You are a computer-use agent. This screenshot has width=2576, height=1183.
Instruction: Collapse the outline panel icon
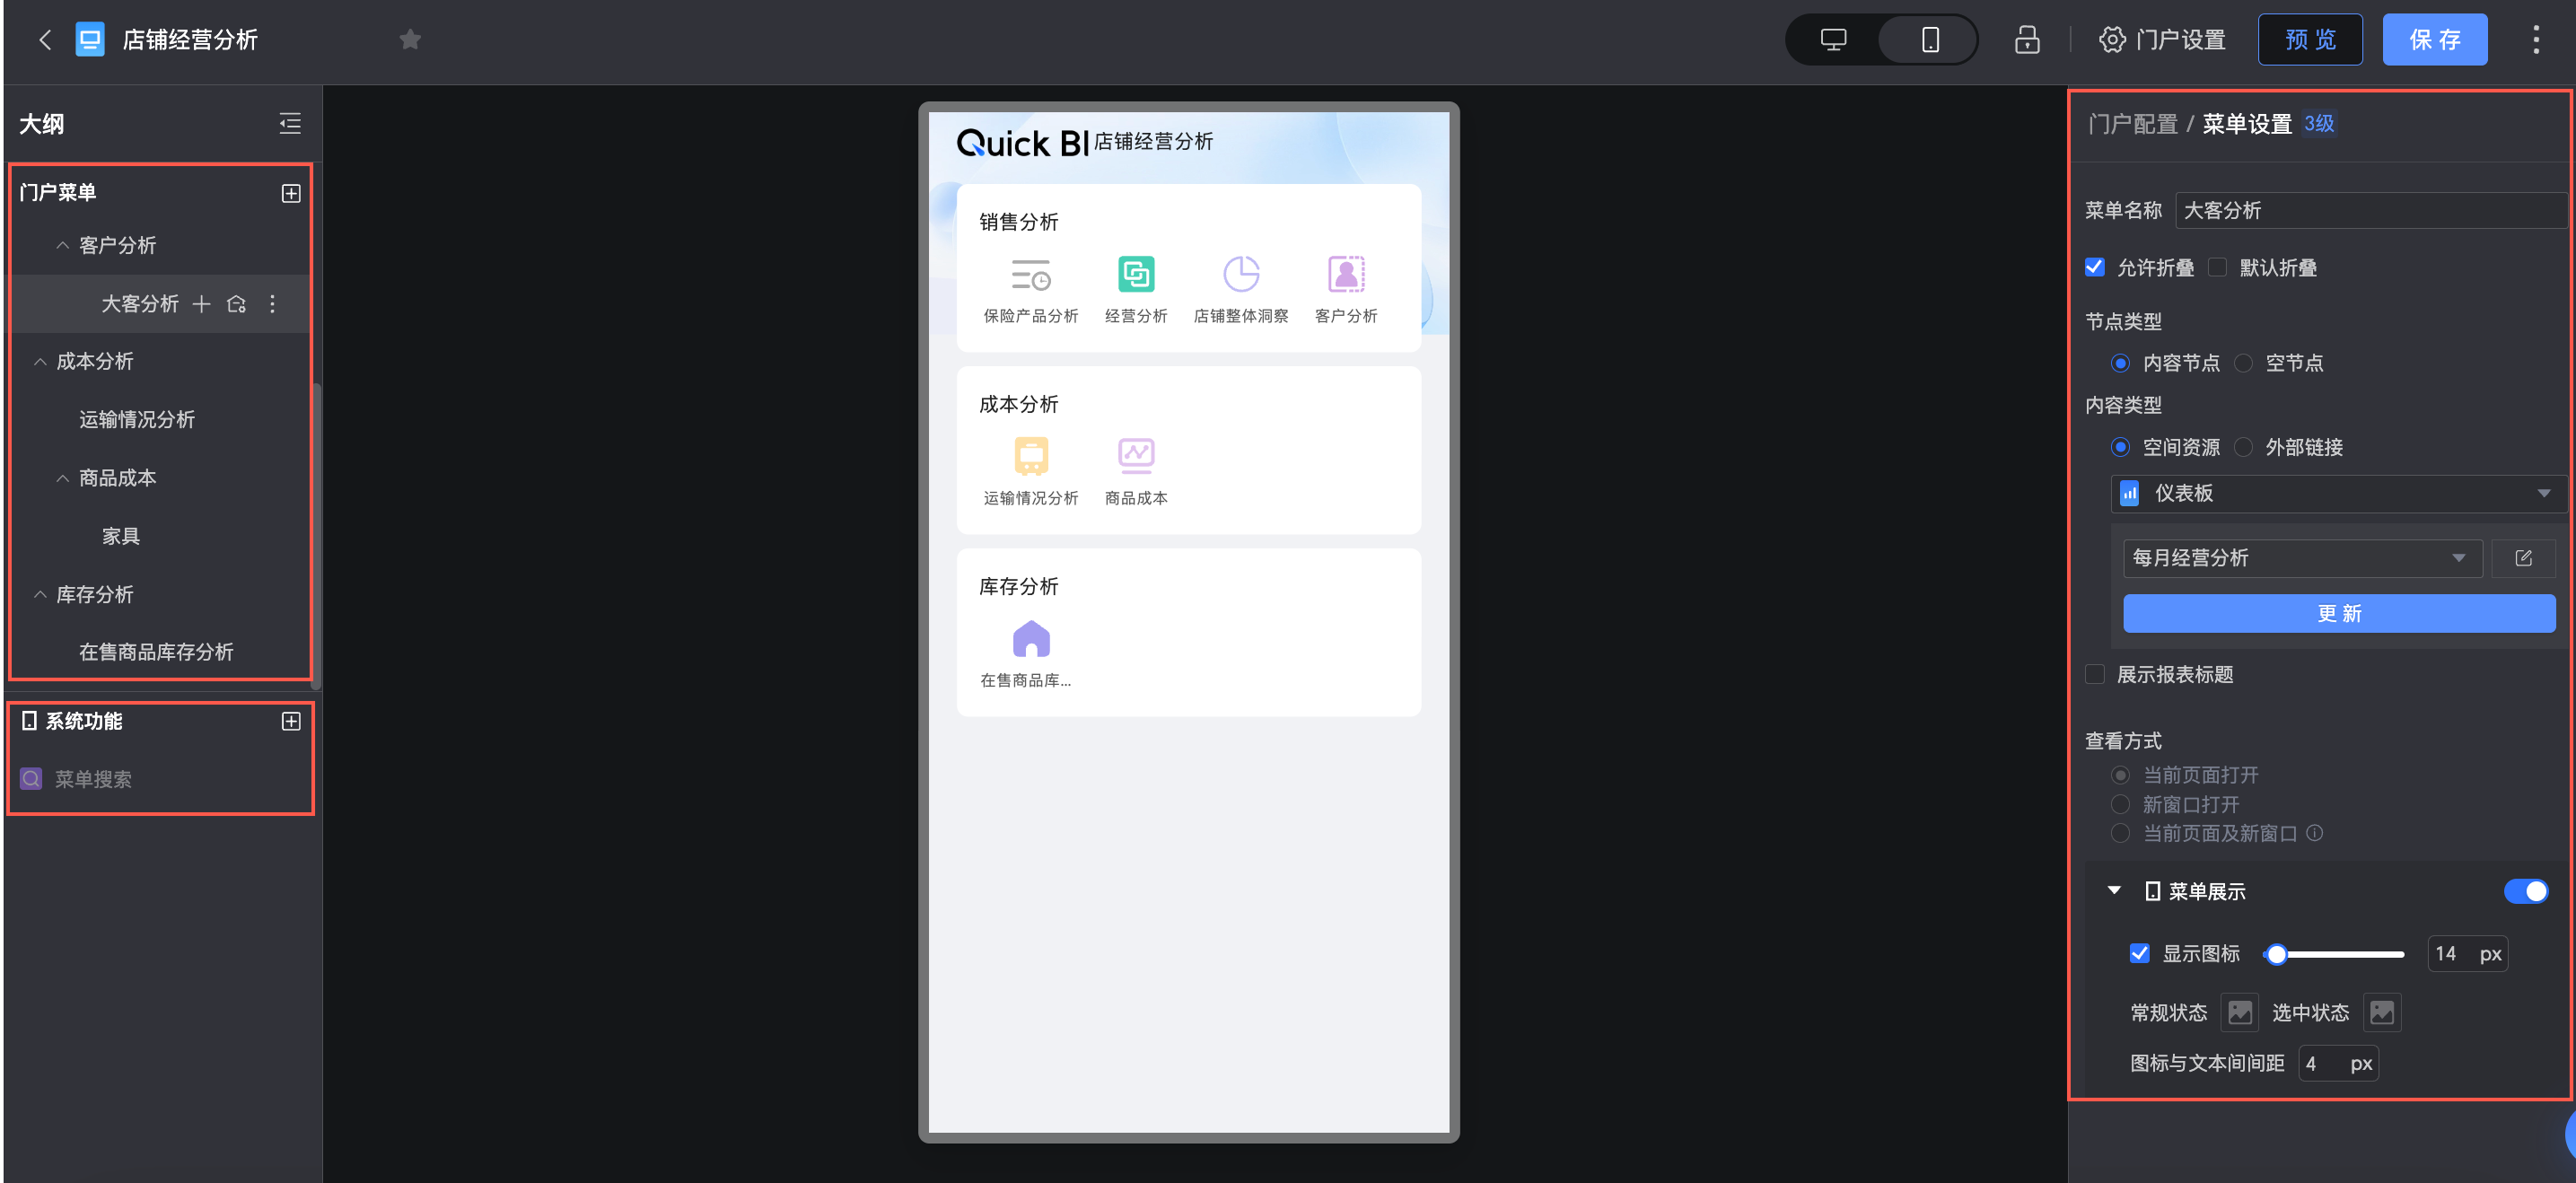290,124
